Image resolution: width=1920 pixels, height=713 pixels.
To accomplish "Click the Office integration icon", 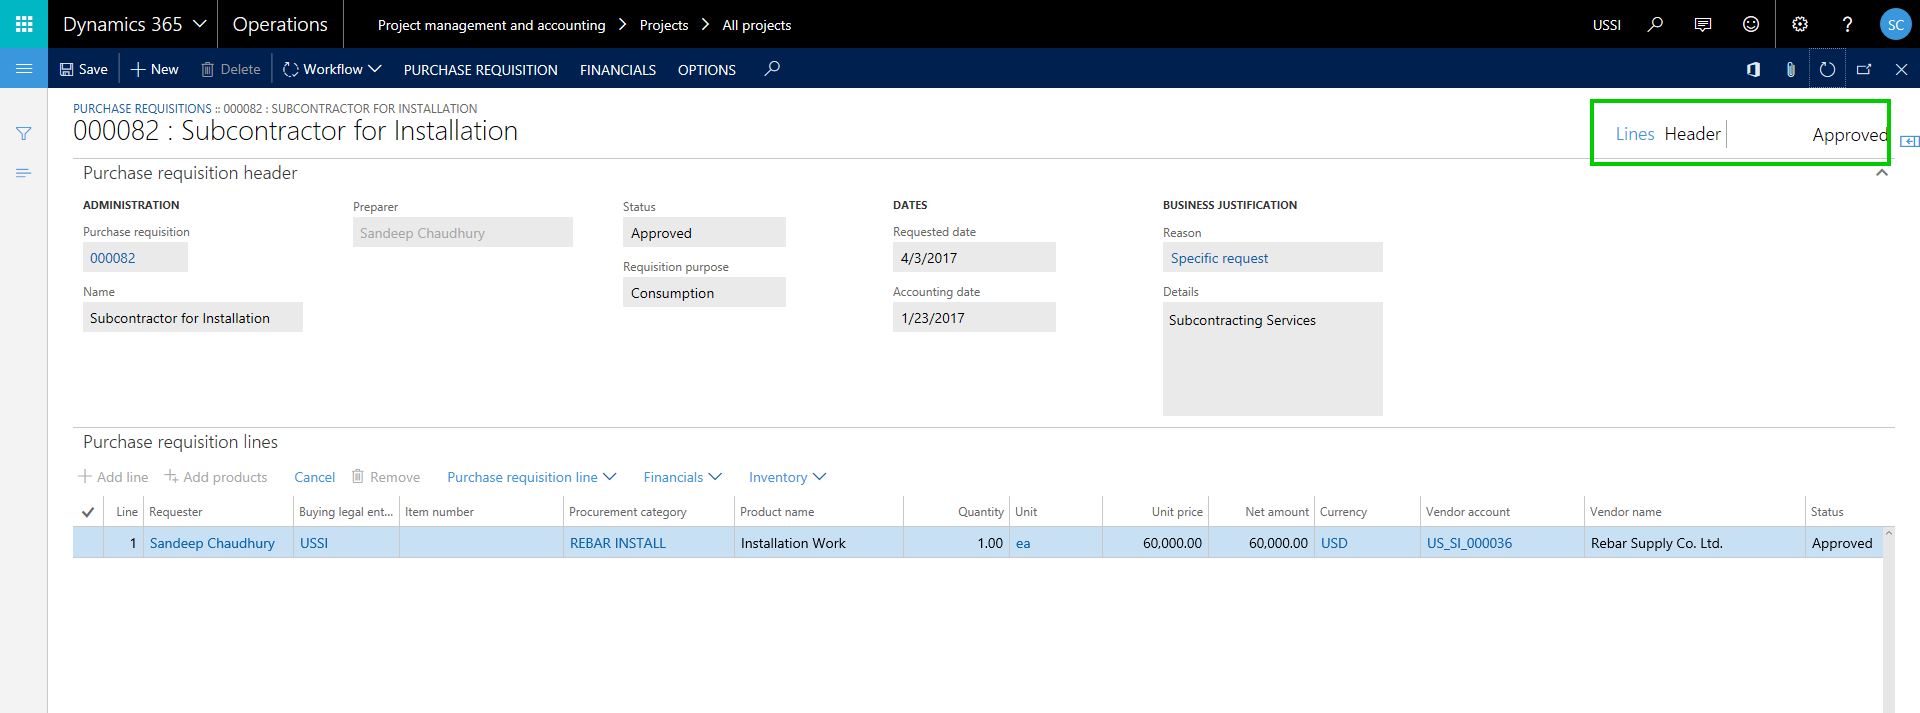I will [1753, 69].
